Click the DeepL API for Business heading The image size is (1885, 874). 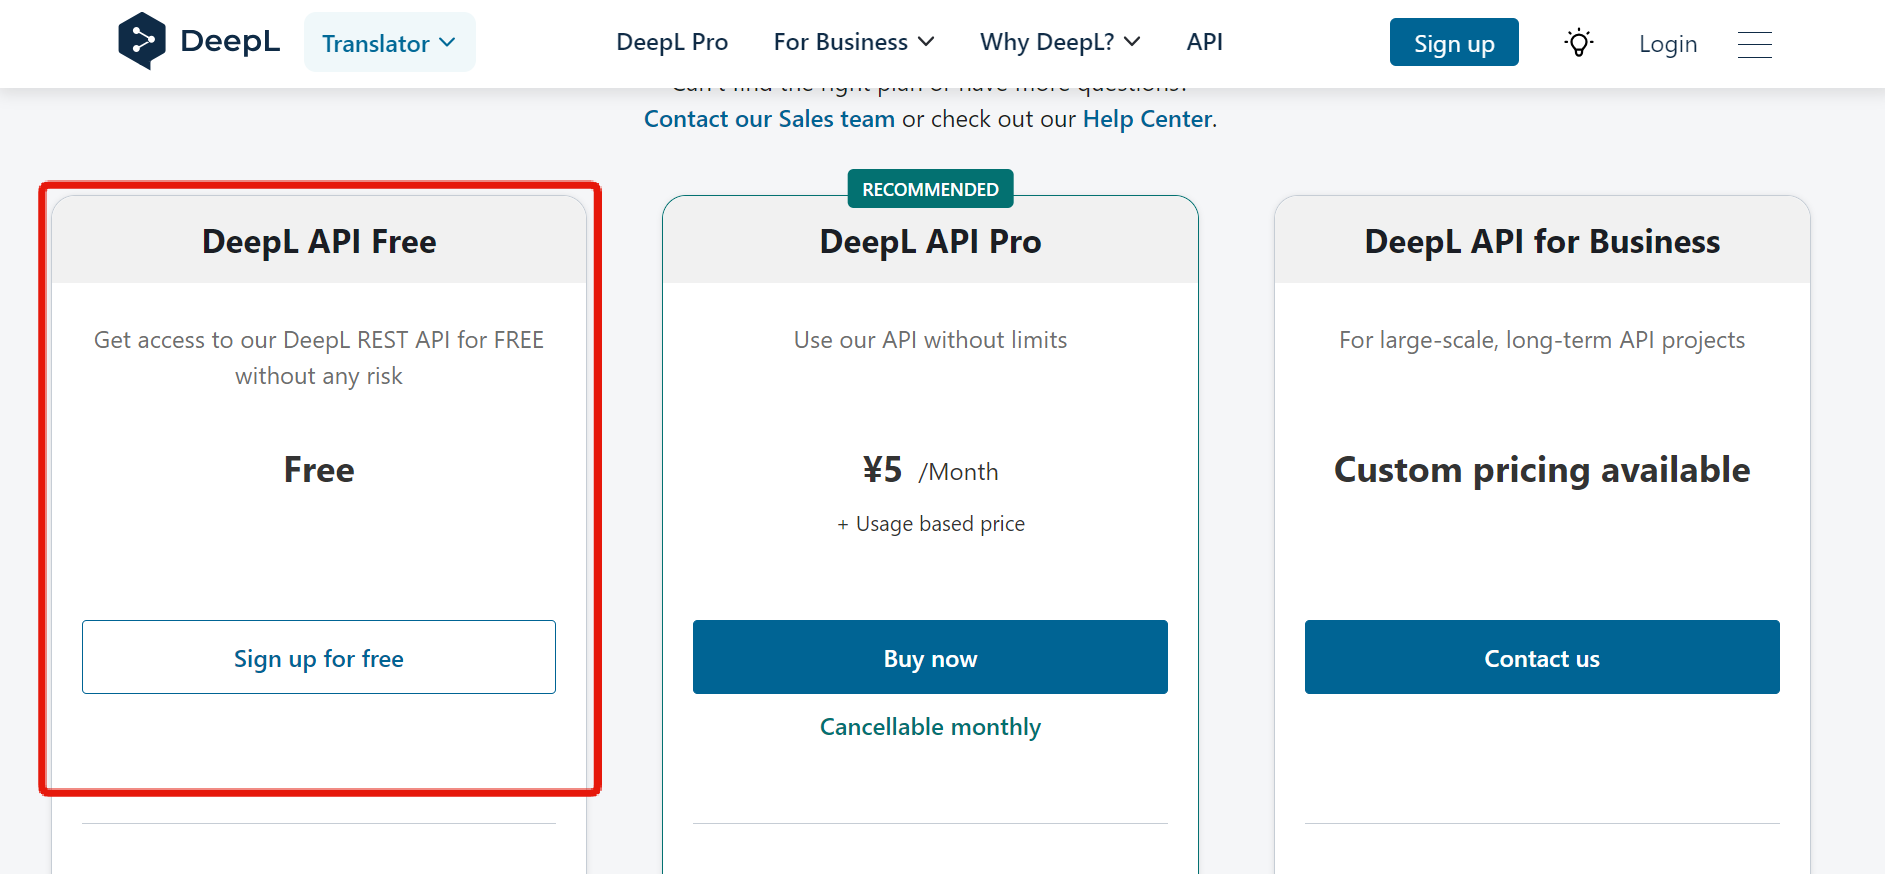[x=1541, y=242]
